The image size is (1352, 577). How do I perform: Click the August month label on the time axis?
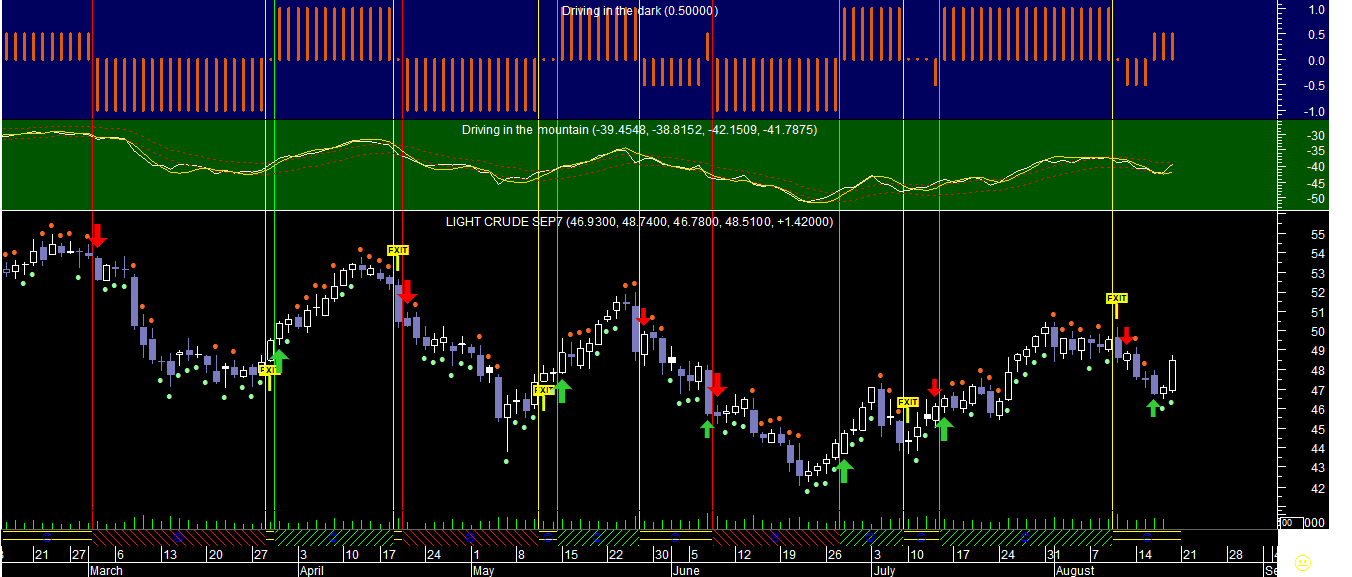tap(1077, 571)
